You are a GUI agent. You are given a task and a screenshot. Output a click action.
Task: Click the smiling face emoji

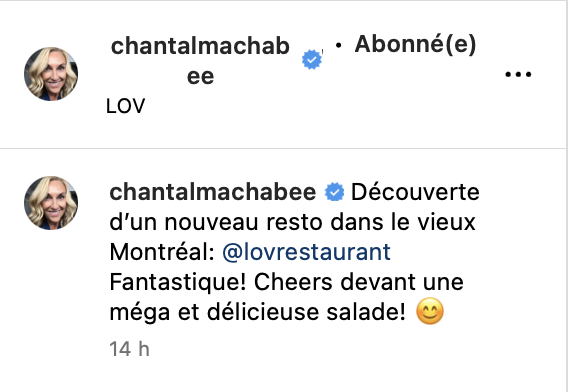tap(430, 311)
